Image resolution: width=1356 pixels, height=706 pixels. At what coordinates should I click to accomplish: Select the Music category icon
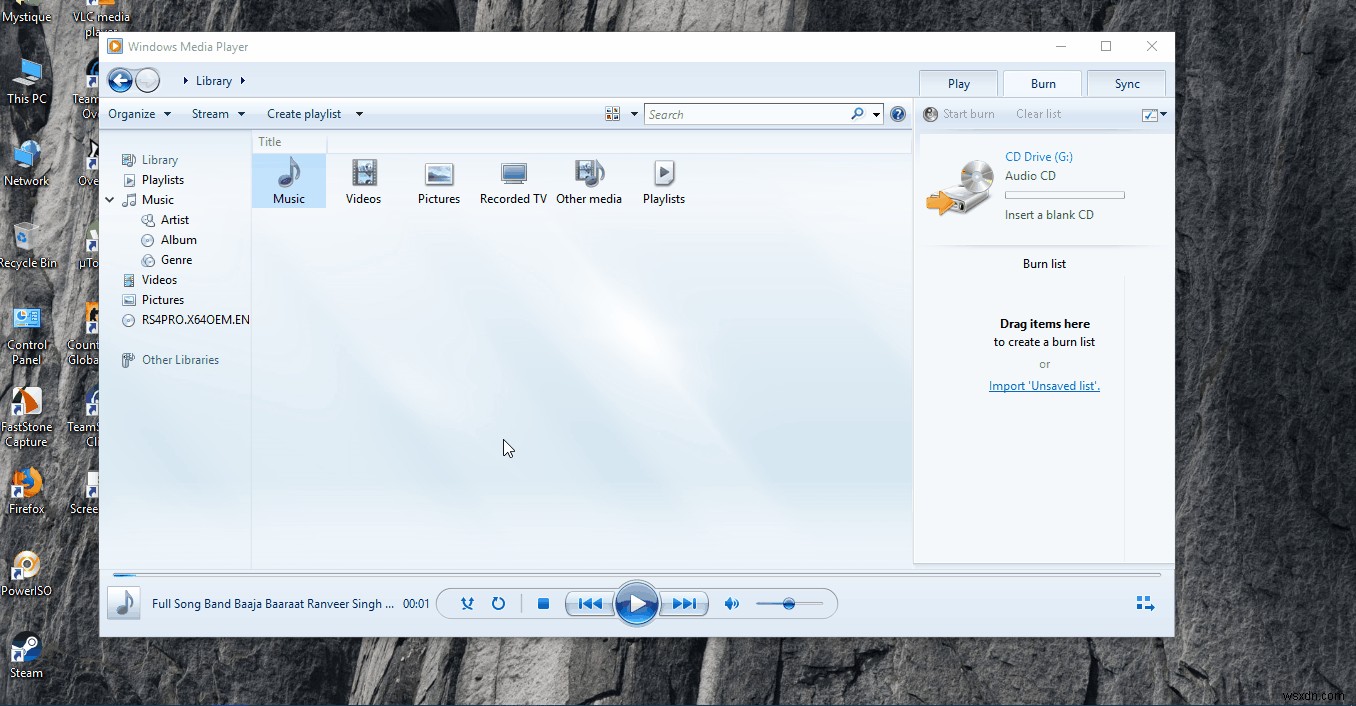[289, 181]
